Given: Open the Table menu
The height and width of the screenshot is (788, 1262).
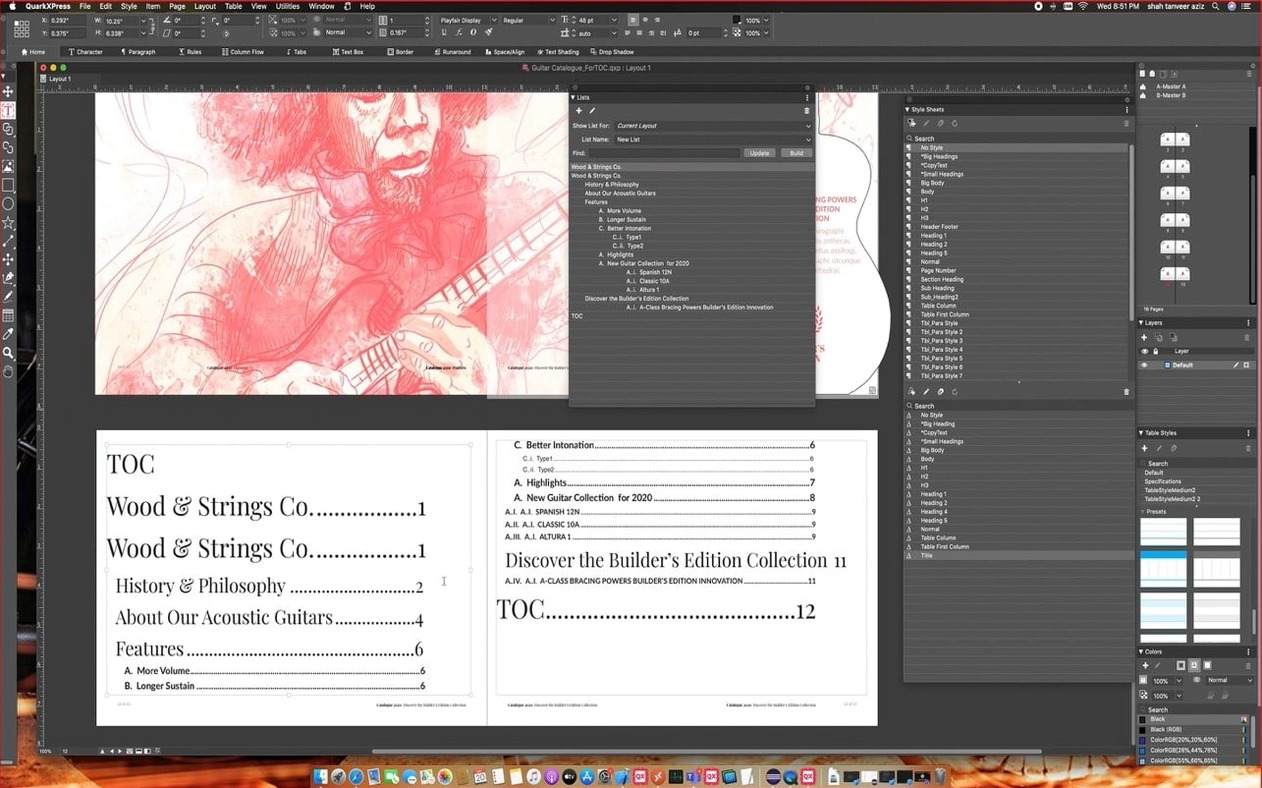Looking at the screenshot, I should coord(233,6).
